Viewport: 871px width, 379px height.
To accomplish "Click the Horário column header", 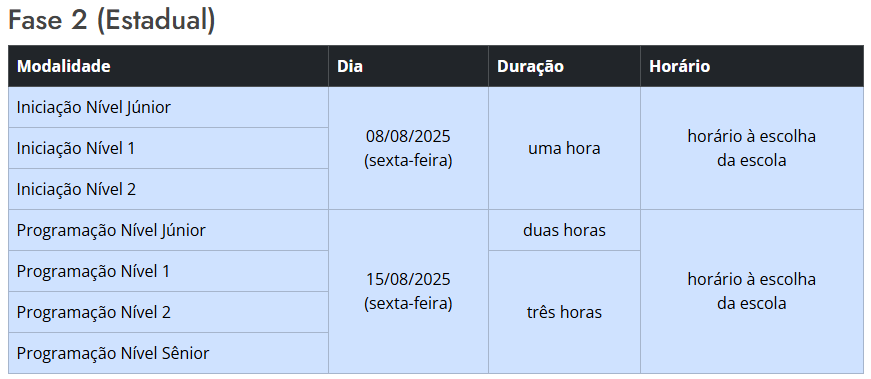I will (x=752, y=66).
